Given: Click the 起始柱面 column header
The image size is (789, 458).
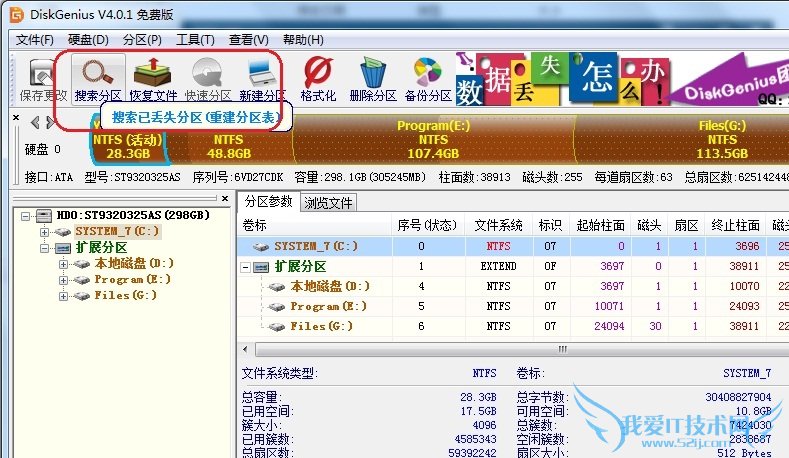Looking at the screenshot, I should click(x=600, y=225).
